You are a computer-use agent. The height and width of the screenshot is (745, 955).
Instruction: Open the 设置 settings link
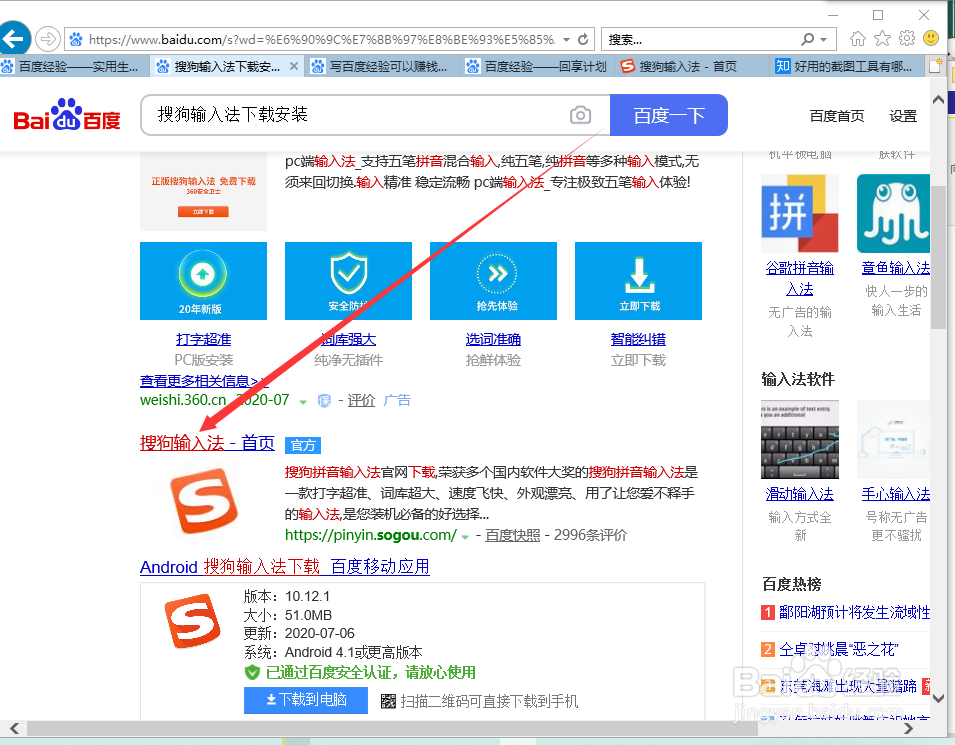click(x=903, y=116)
